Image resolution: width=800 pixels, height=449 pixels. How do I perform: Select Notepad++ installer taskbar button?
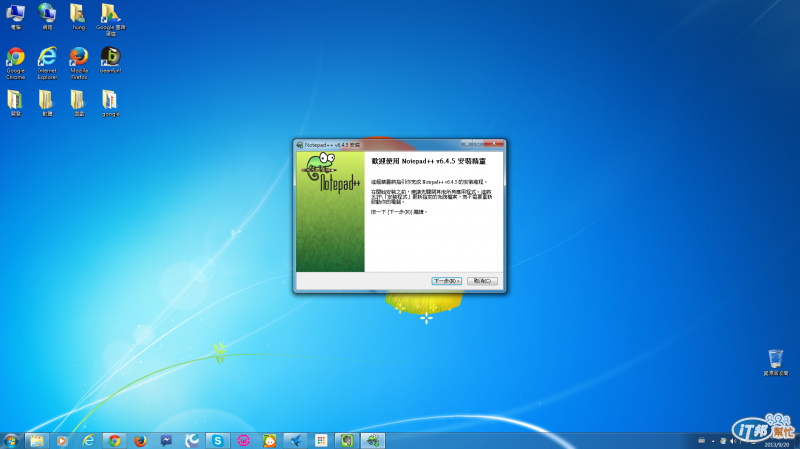373,441
